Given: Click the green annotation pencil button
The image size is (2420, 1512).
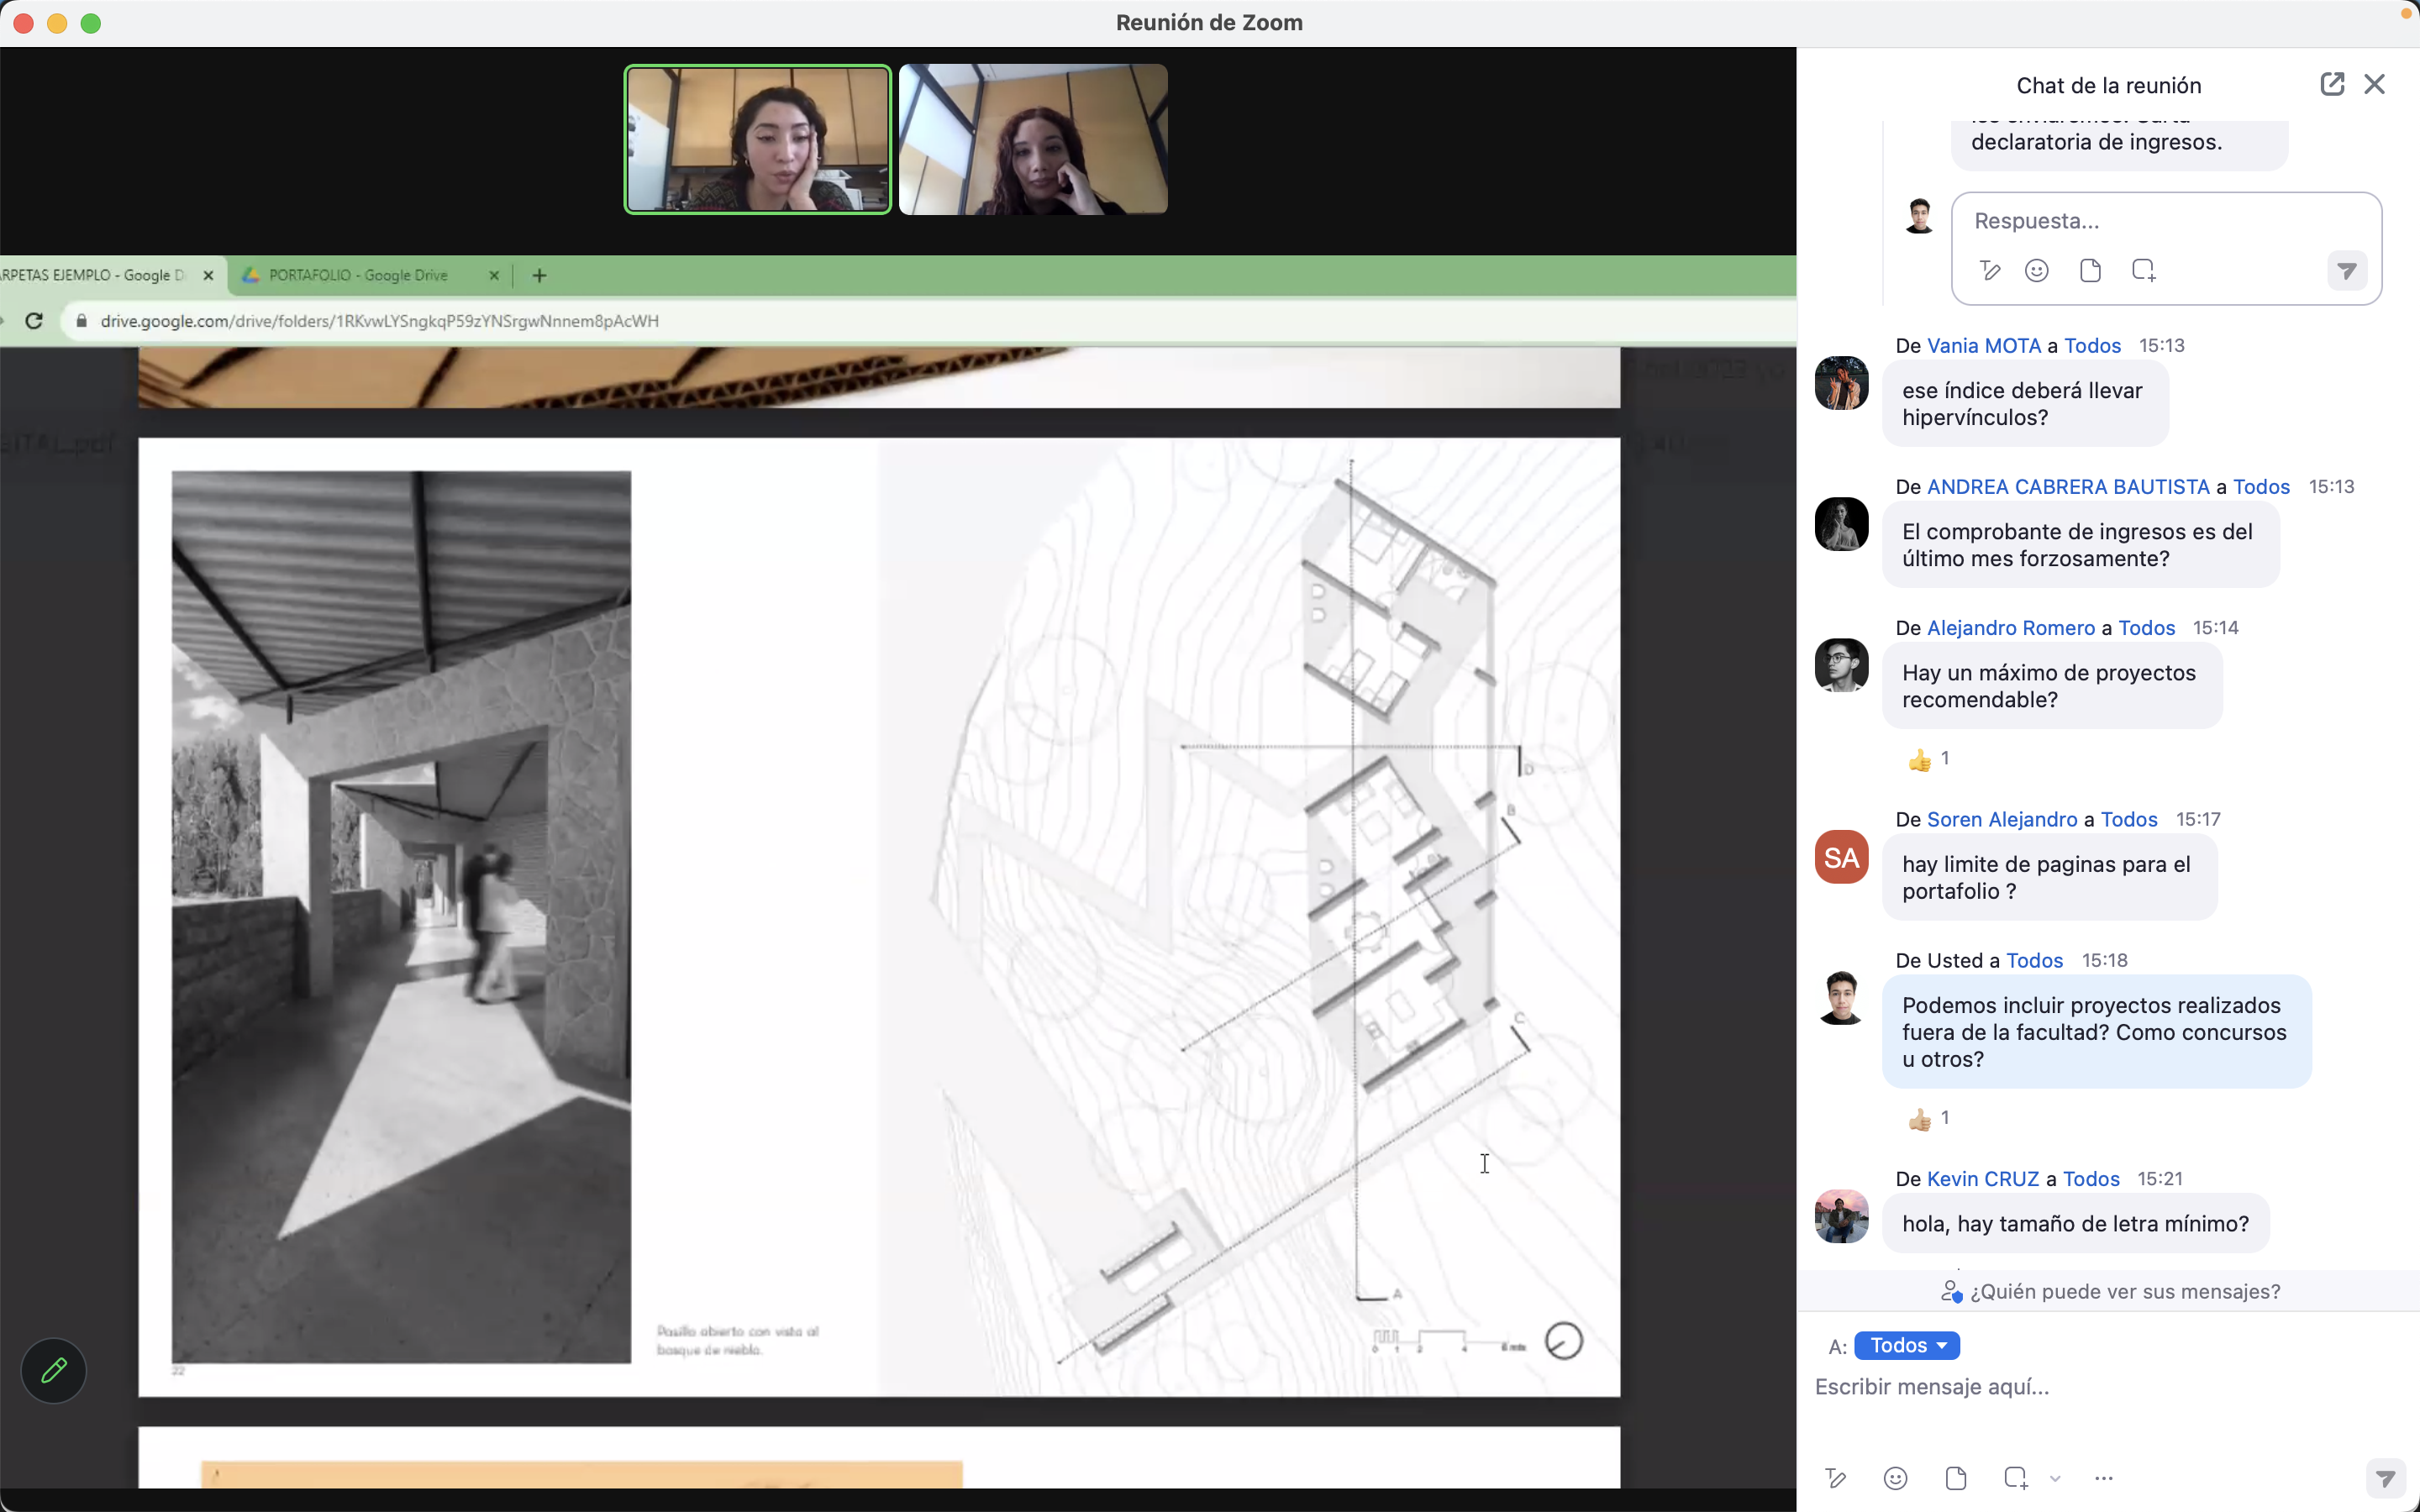Looking at the screenshot, I should point(54,1370).
